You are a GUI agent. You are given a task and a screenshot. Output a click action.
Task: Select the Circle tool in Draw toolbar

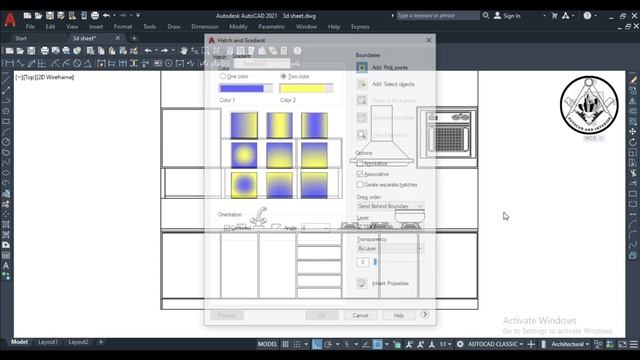6,142
